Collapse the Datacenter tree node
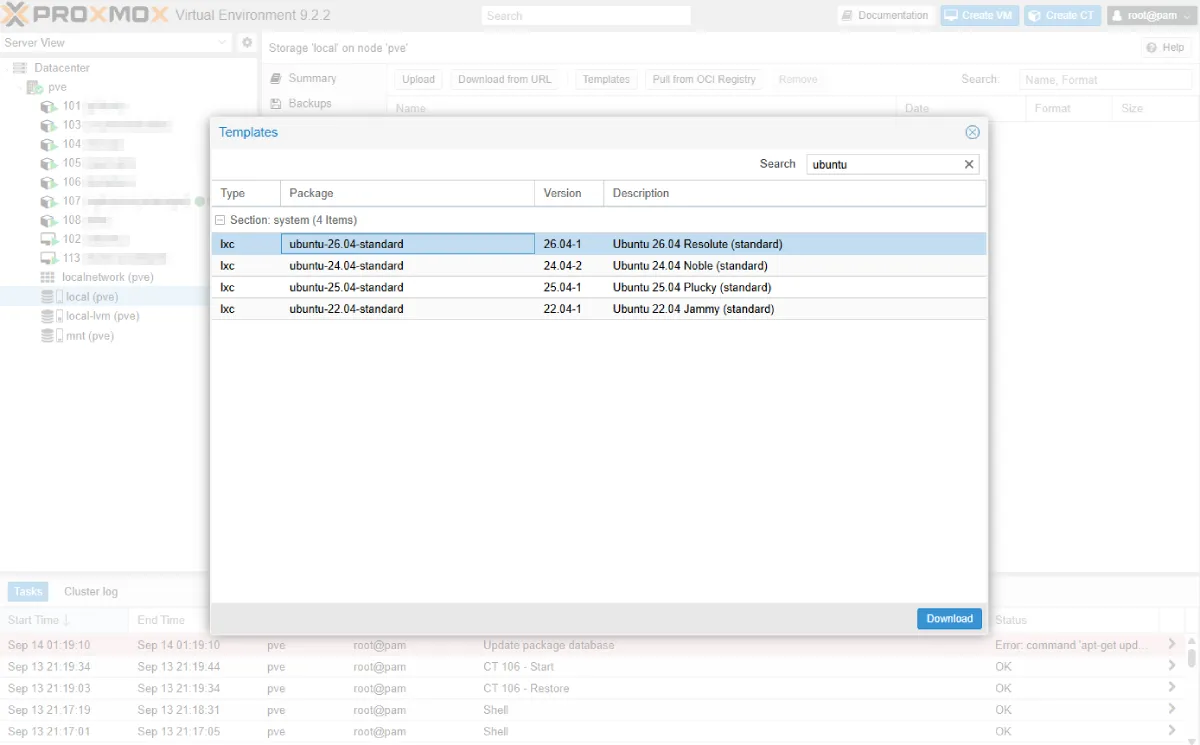The width and height of the screenshot is (1200, 745). click(8, 68)
